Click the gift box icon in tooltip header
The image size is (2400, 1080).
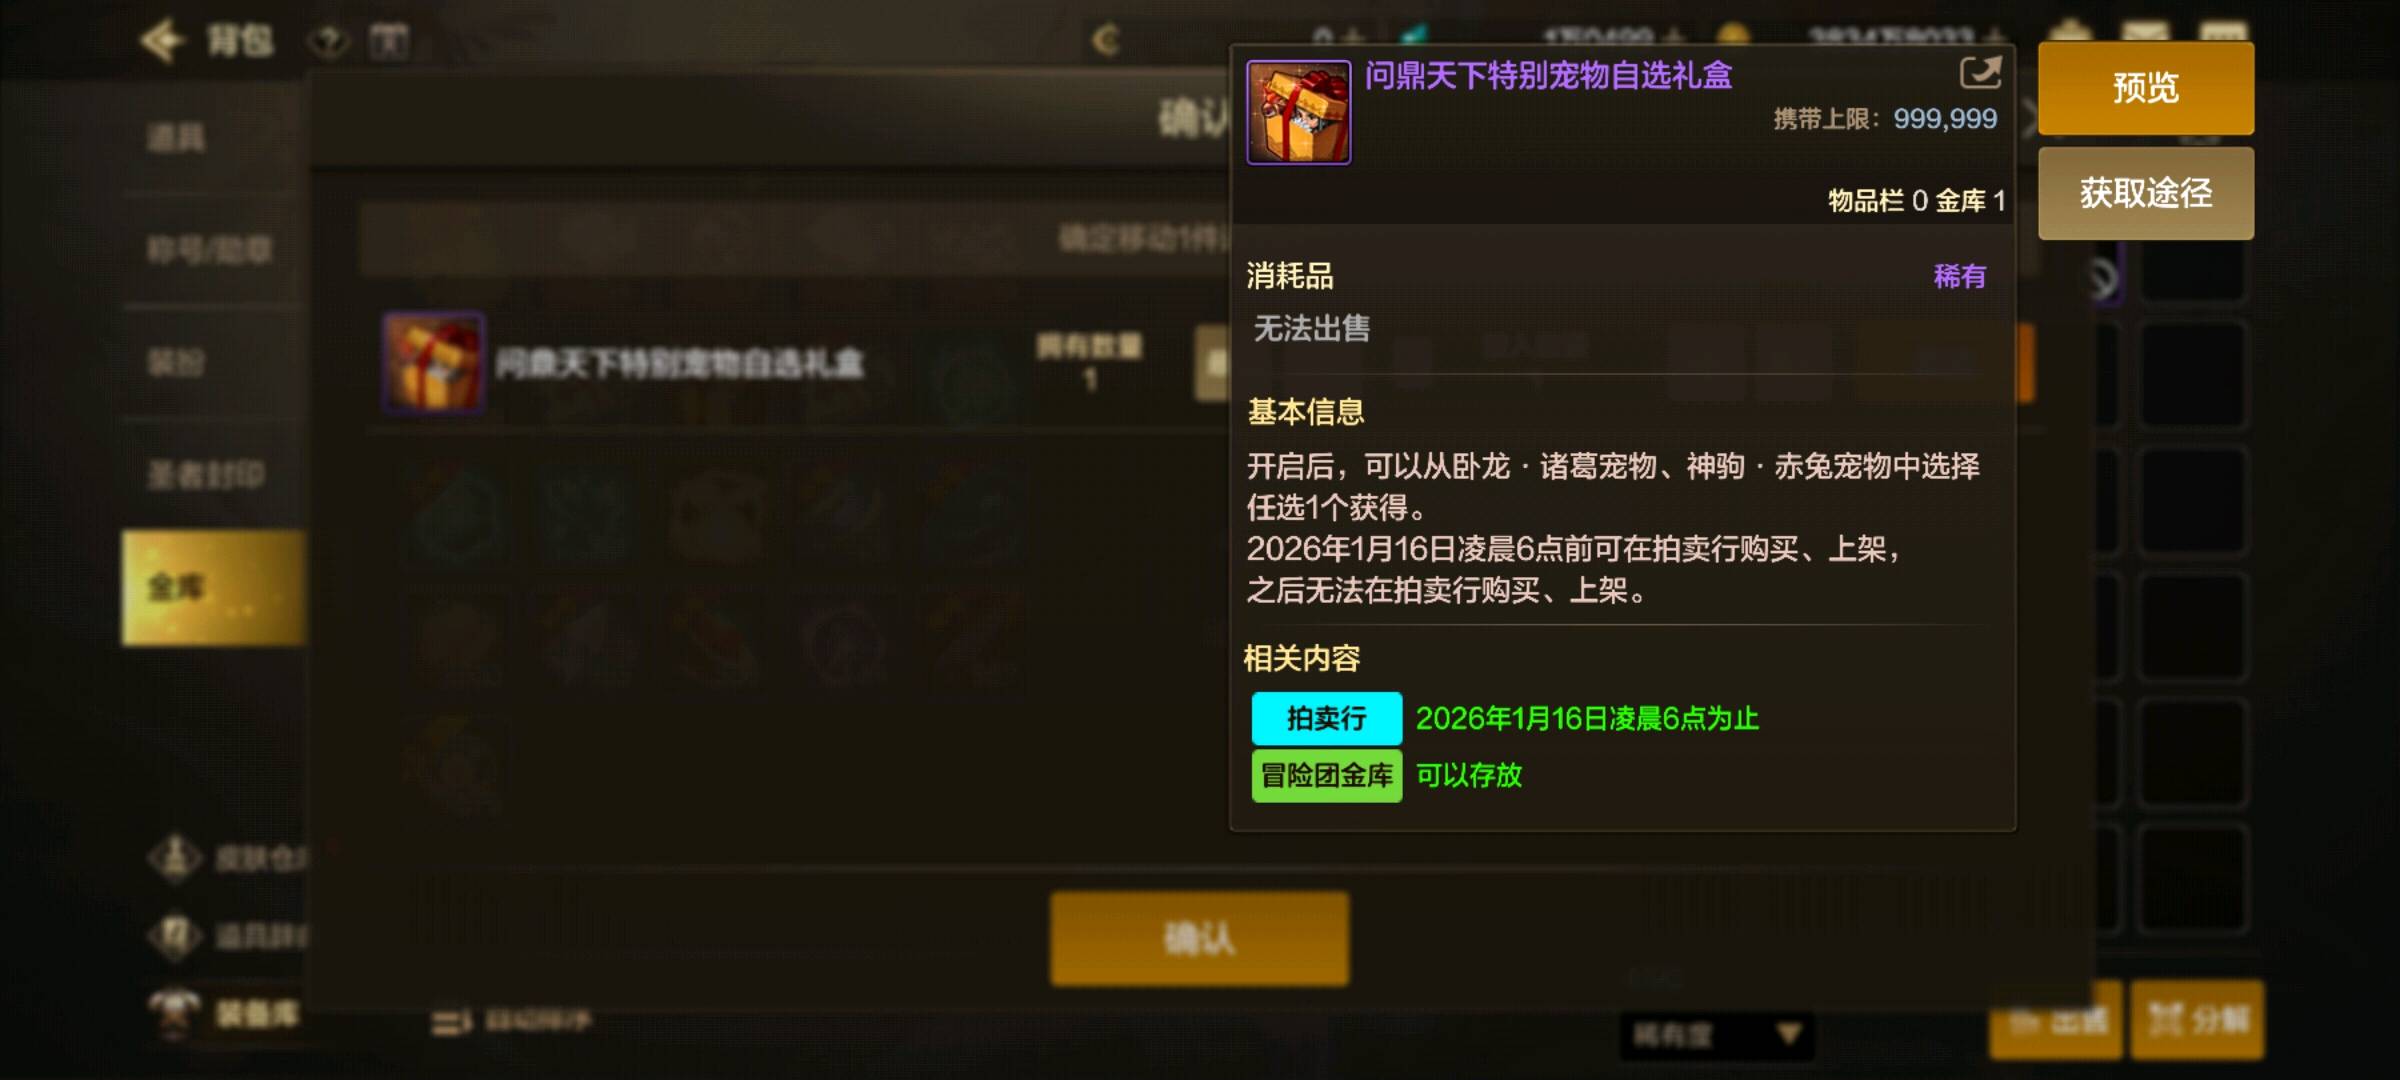[x=1298, y=112]
